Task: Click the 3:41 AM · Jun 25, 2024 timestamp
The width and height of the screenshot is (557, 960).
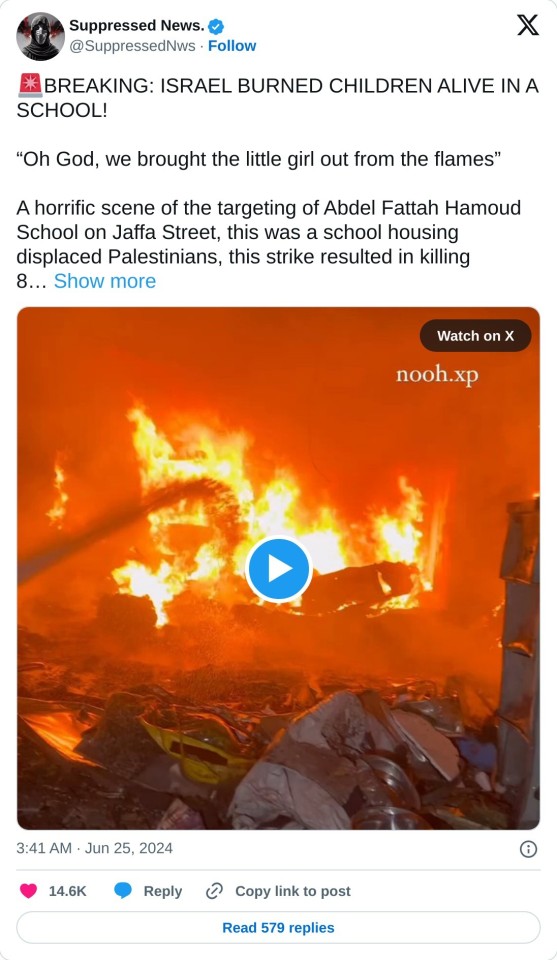Action: click(x=94, y=849)
